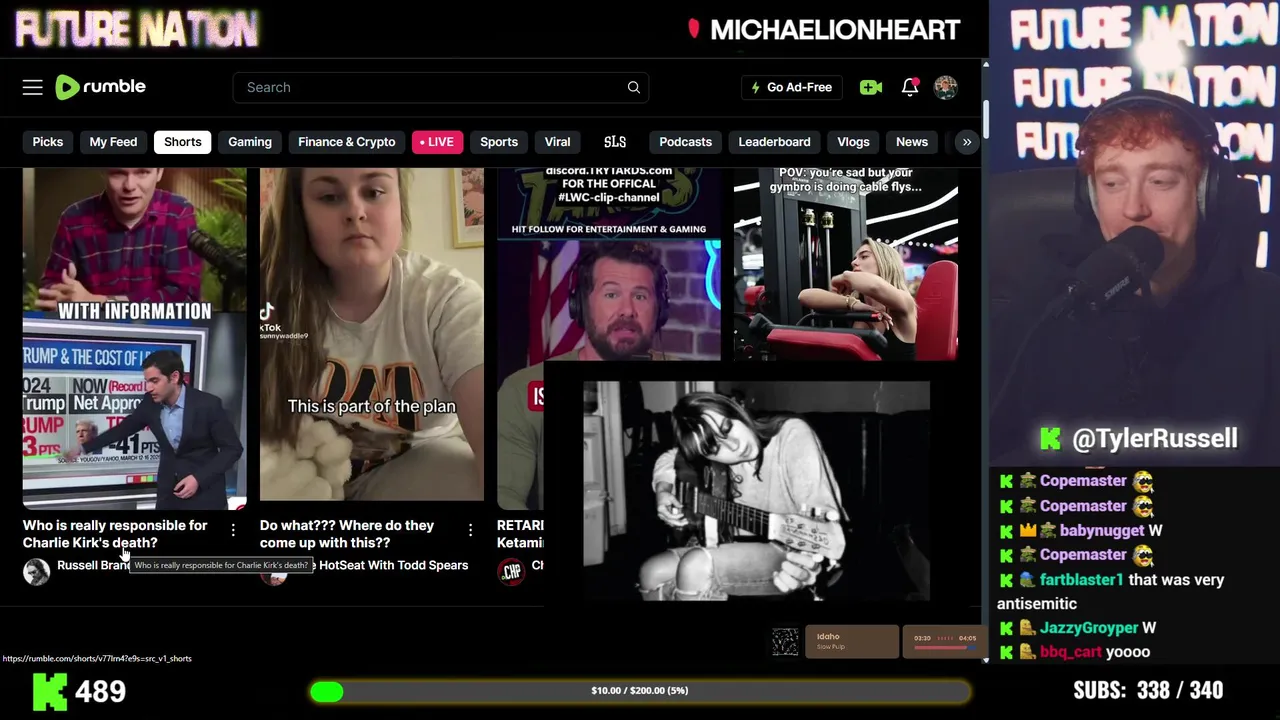Open the green video upload camera icon
Viewport: 1280px width, 720px height.
[871, 87]
